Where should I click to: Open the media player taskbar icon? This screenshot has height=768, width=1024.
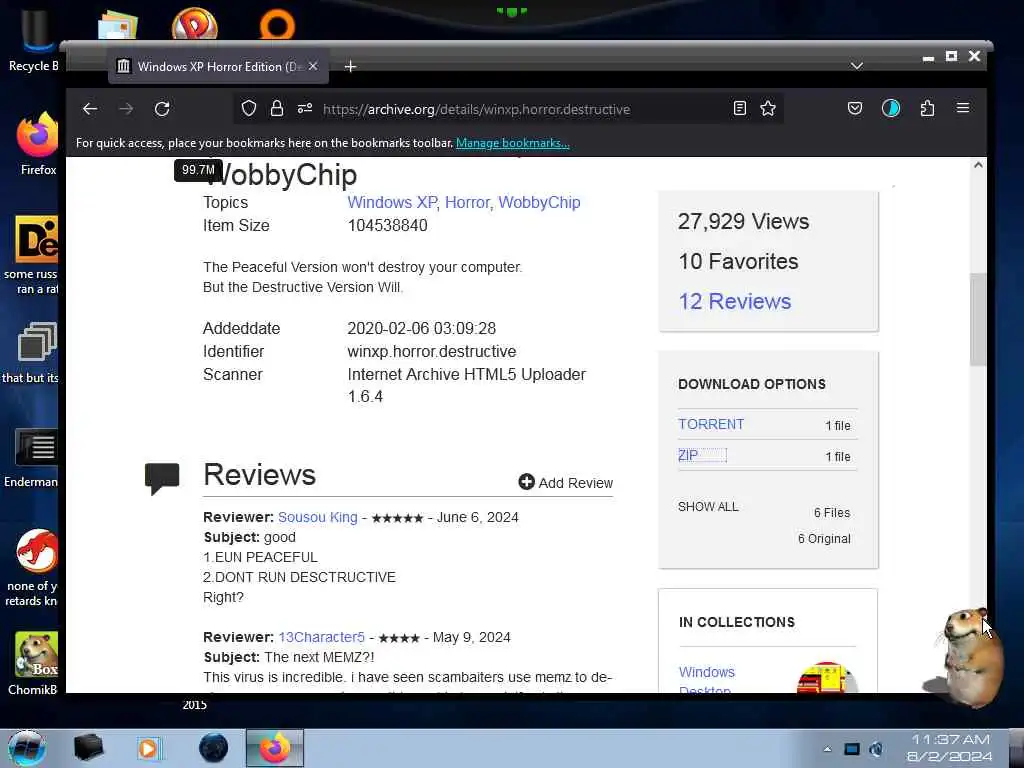(x=148, y=748)
